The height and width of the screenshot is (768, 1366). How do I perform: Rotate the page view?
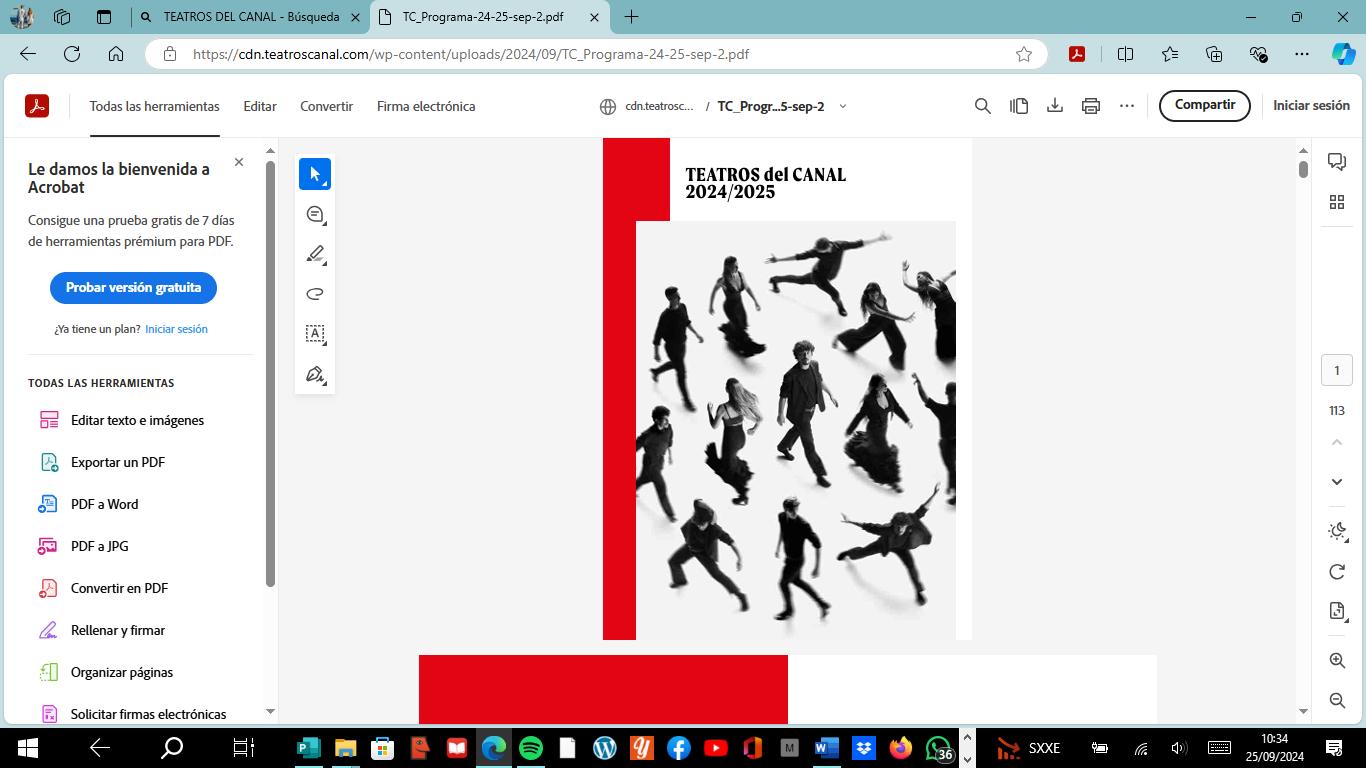click(x=1337, y=571)
